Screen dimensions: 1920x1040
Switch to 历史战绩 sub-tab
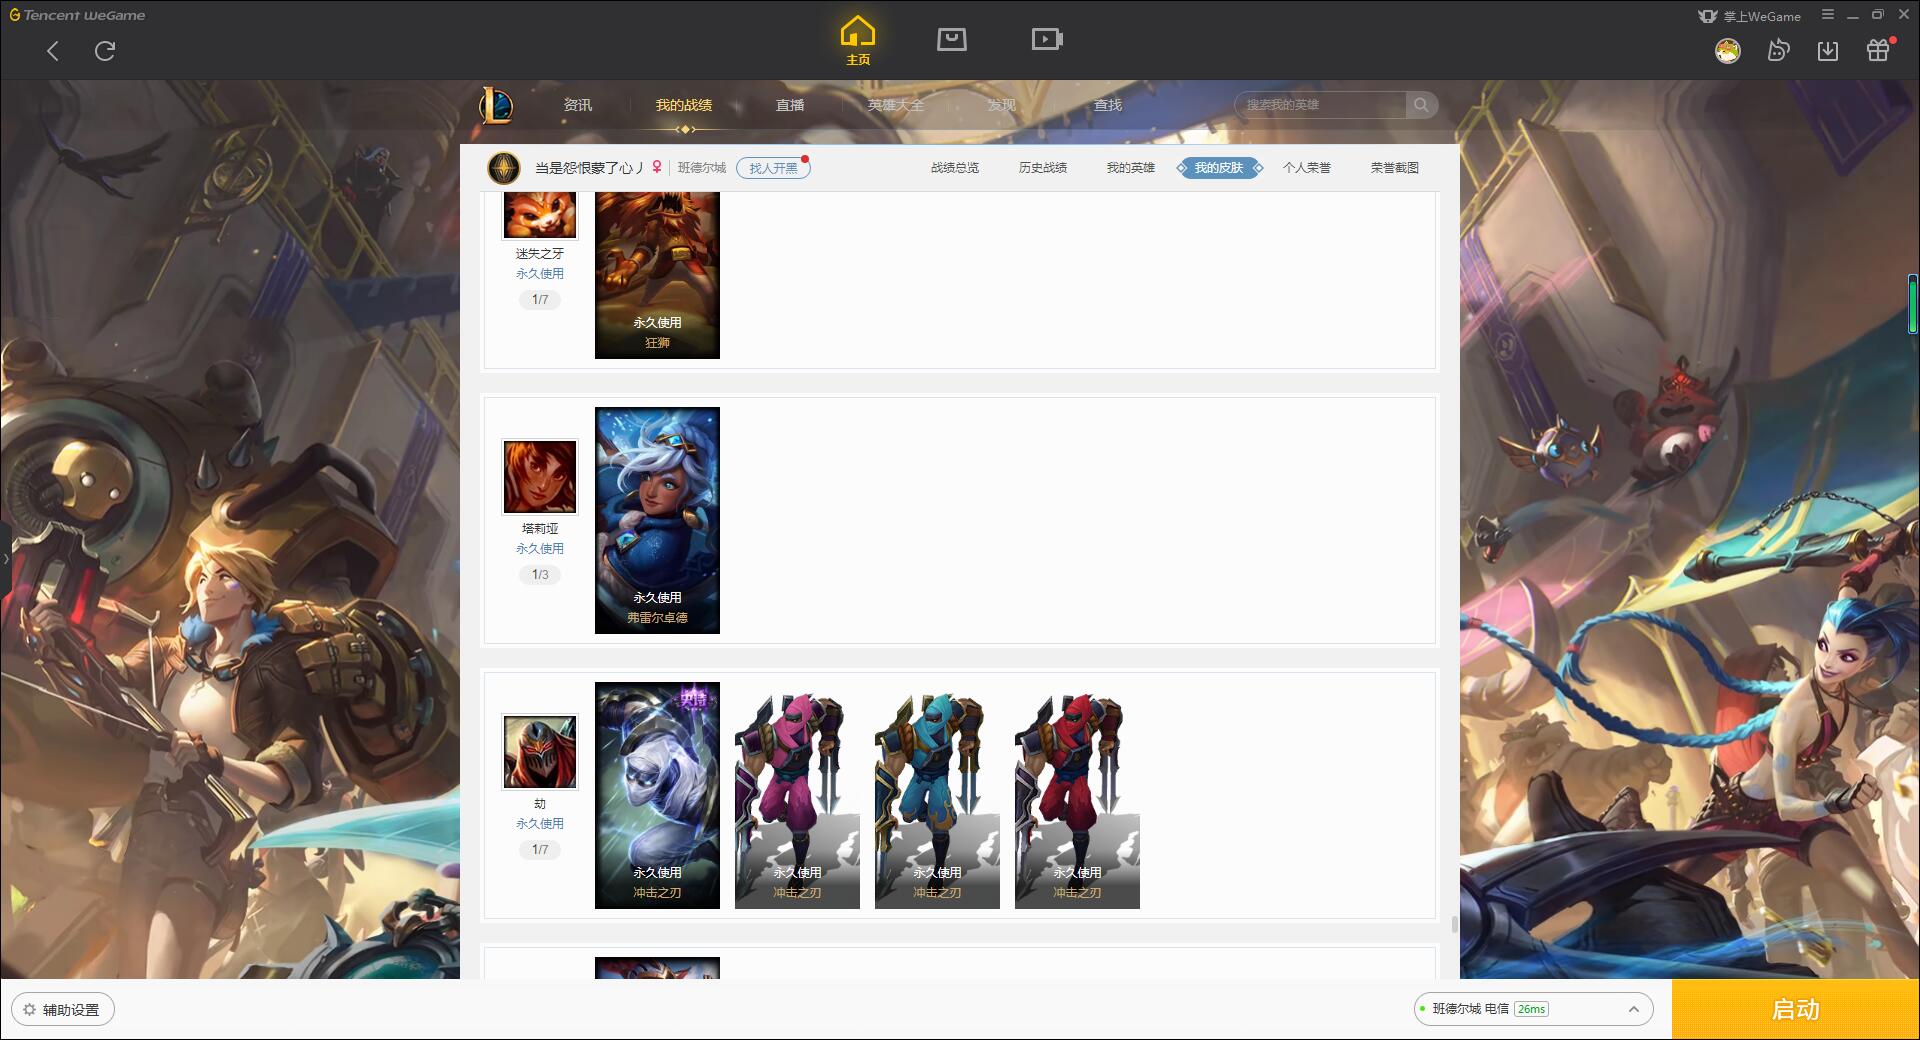pyautogui.click(x=1043, y=168)
